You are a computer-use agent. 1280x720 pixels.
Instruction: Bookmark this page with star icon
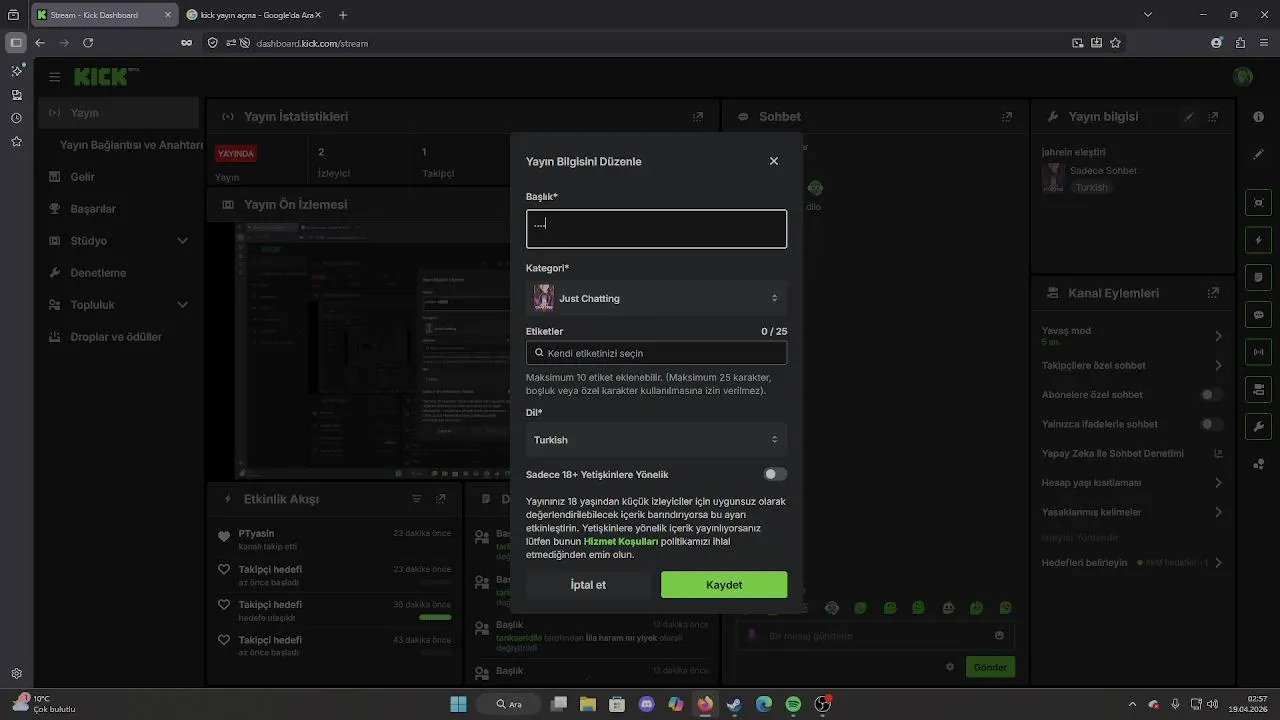pos(1115,43)
